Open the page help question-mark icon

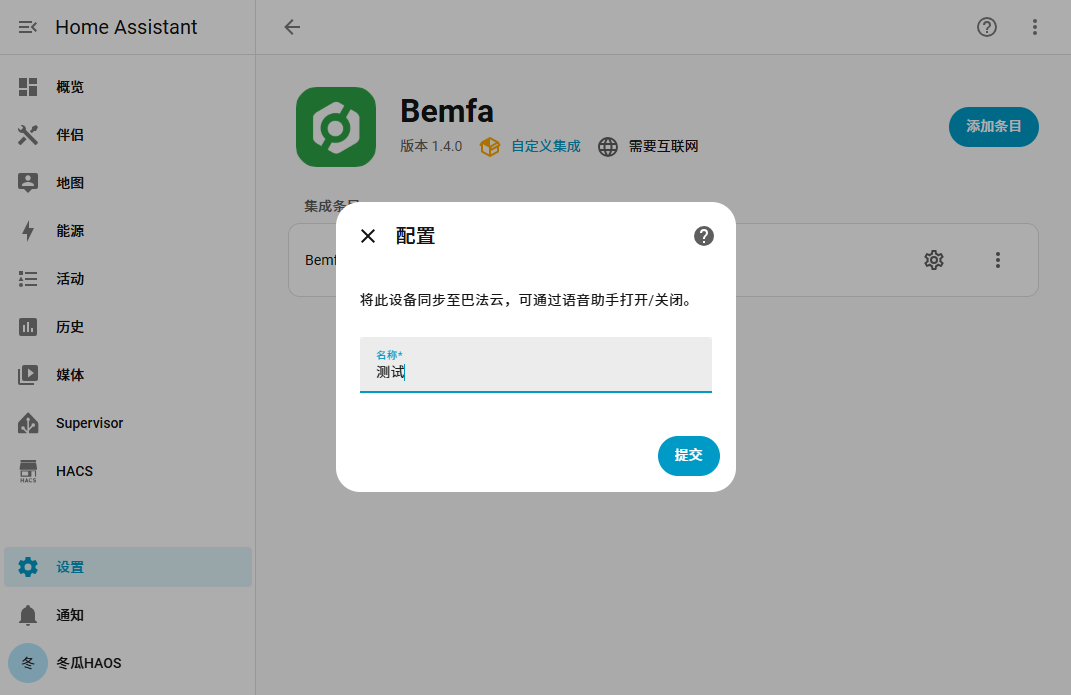coord(987,27)
